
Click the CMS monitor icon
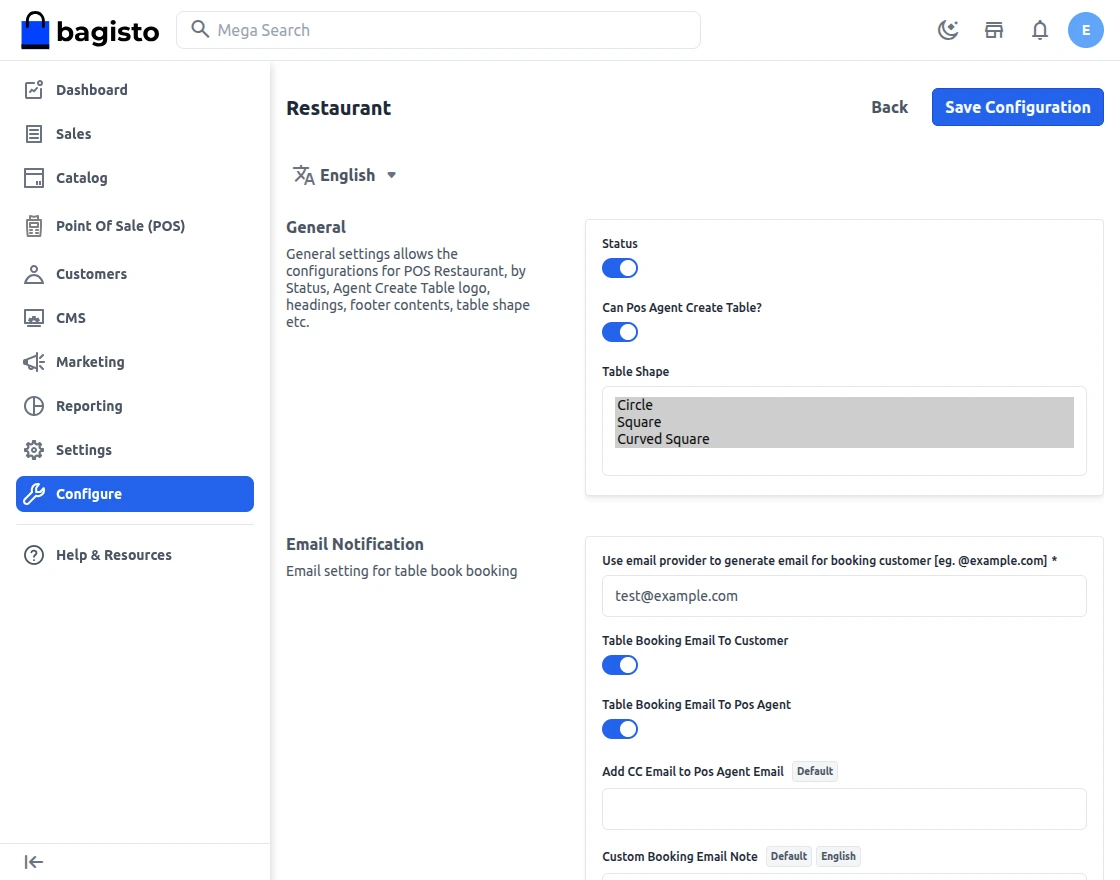(x=34, y=318)
